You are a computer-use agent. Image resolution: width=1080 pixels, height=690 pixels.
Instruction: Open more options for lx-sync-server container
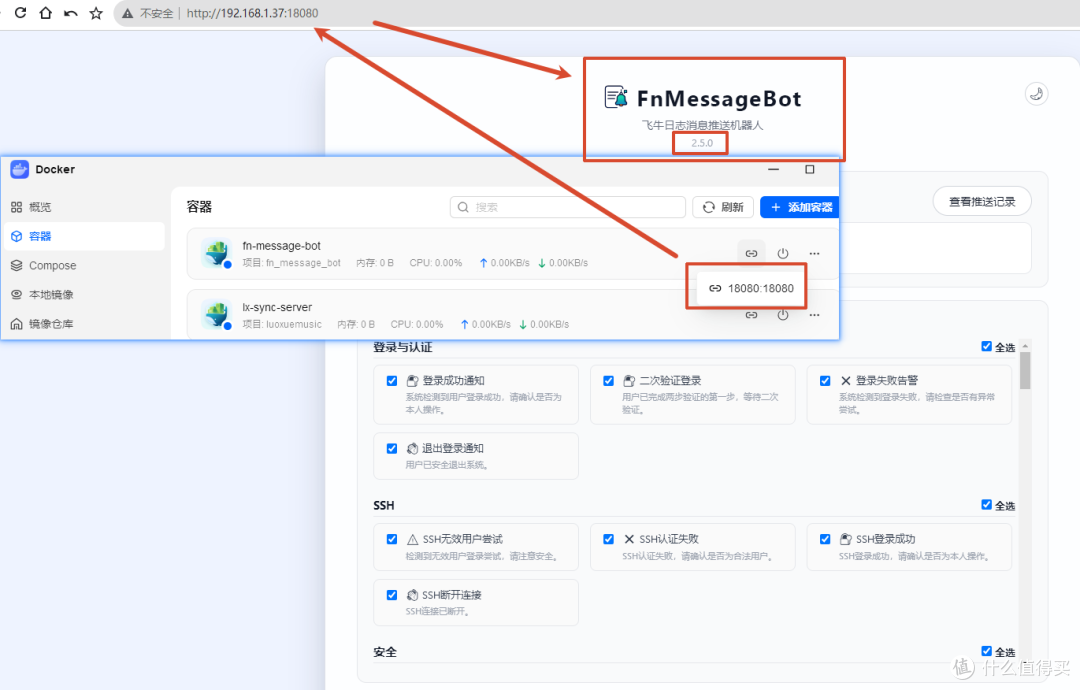point(814,315)
